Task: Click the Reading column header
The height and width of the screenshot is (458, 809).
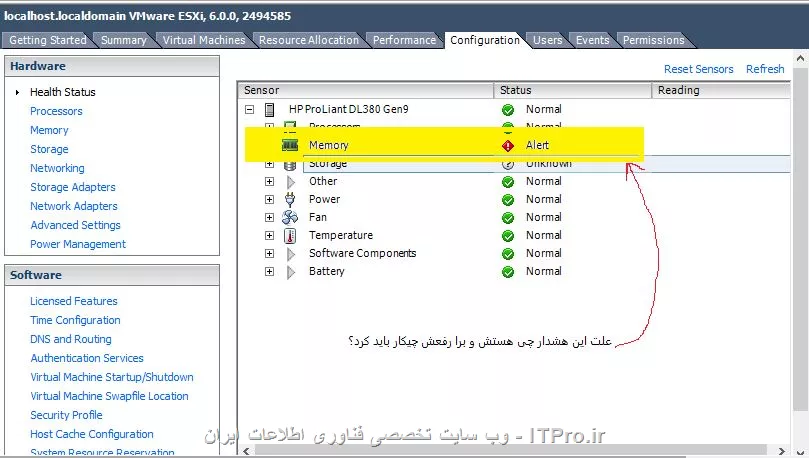Action: click(721, 90)
